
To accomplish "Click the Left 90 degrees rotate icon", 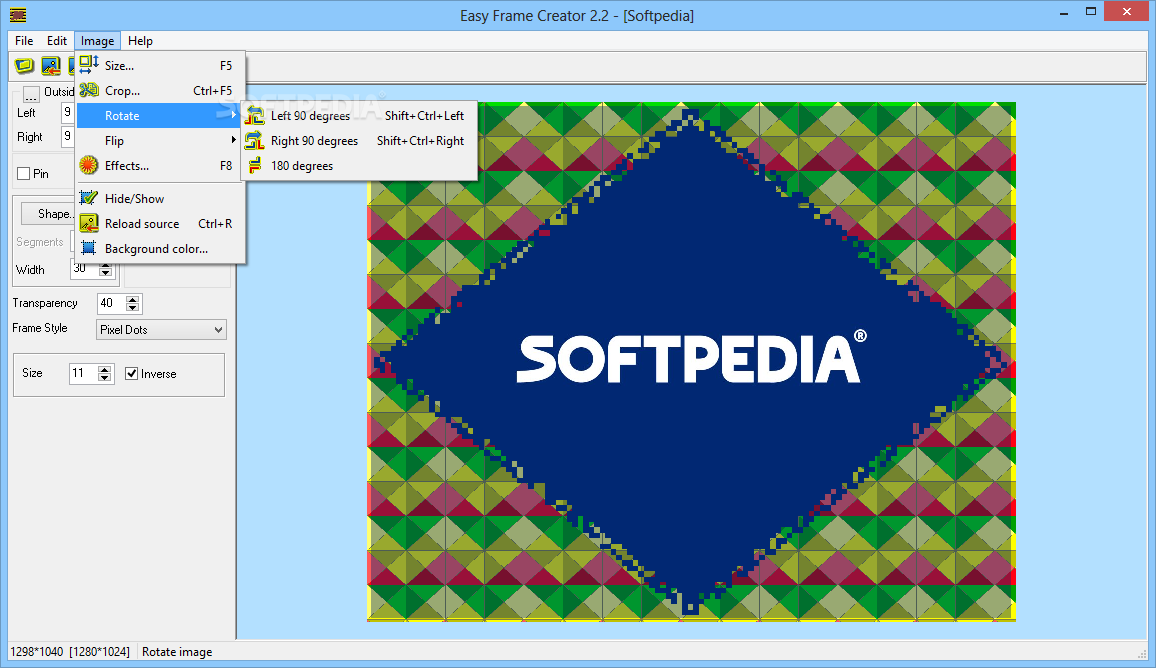I will coord(255,115).
